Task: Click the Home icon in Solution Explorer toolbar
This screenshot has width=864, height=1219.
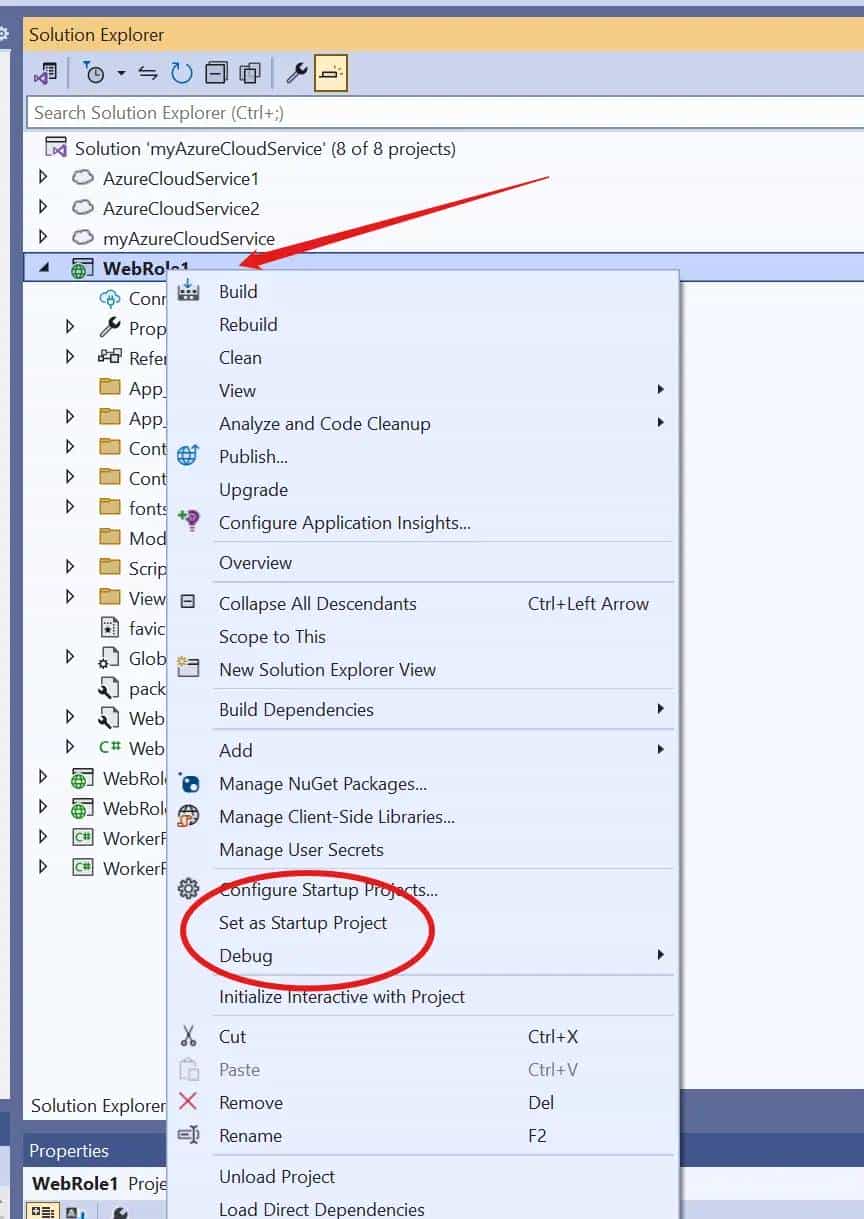Action: pyautogui.click(x=46, y=72)
